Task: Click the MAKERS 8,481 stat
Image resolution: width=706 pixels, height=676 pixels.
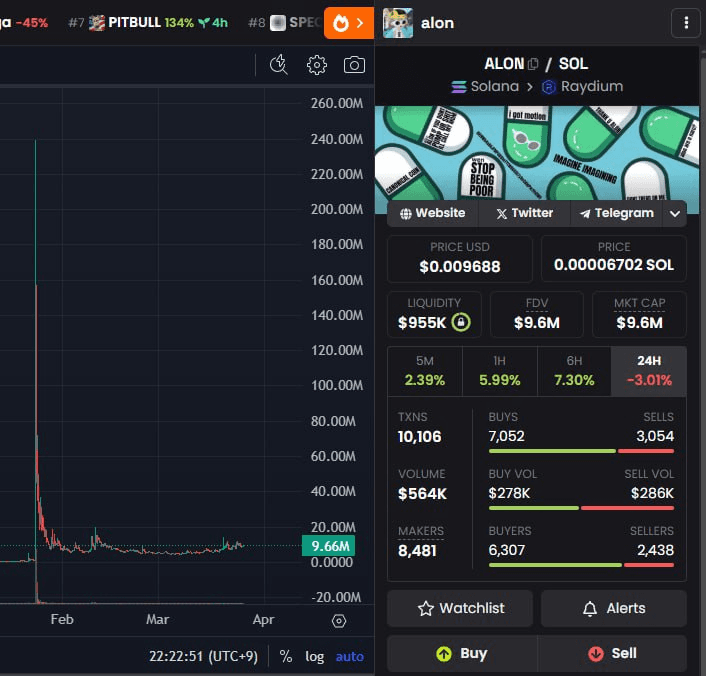Action: click(x=421, y=541)
